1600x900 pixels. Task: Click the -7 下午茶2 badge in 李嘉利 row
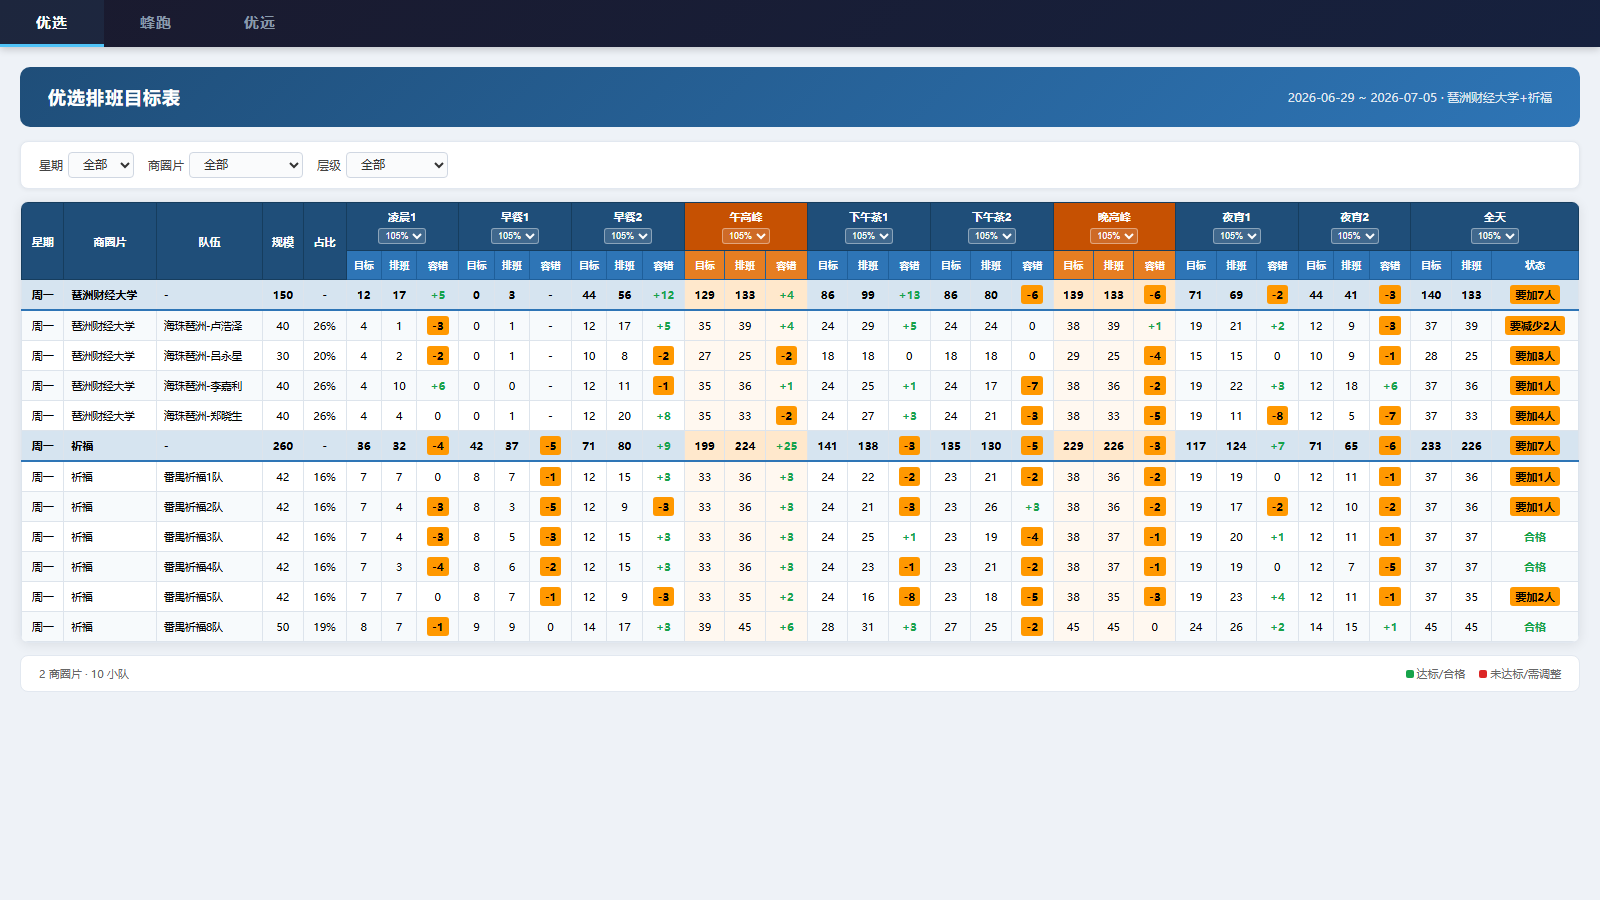(x=1032, y=386)
